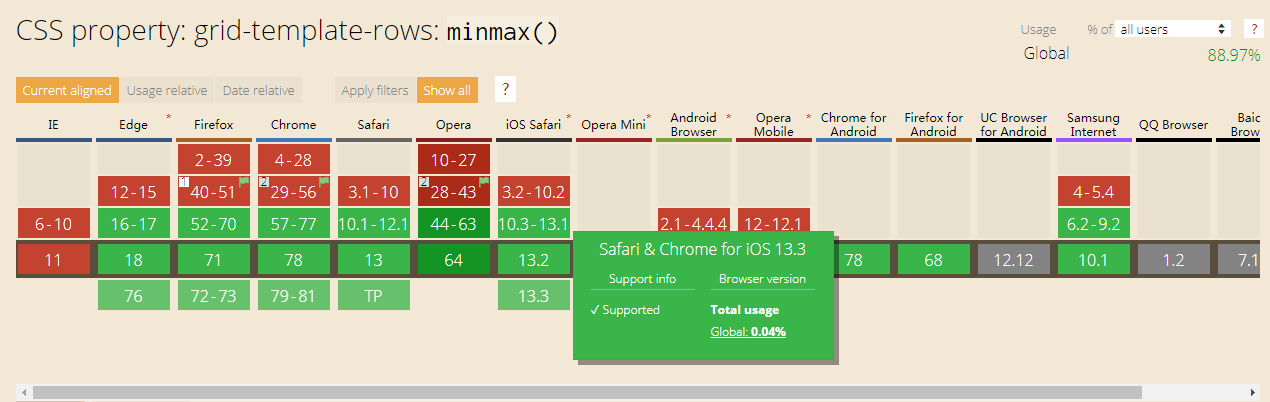The height and width of the screenshot is (402, 1270).
Task: Select the Safari TP version cell
Action: click(x=374, y=296)
